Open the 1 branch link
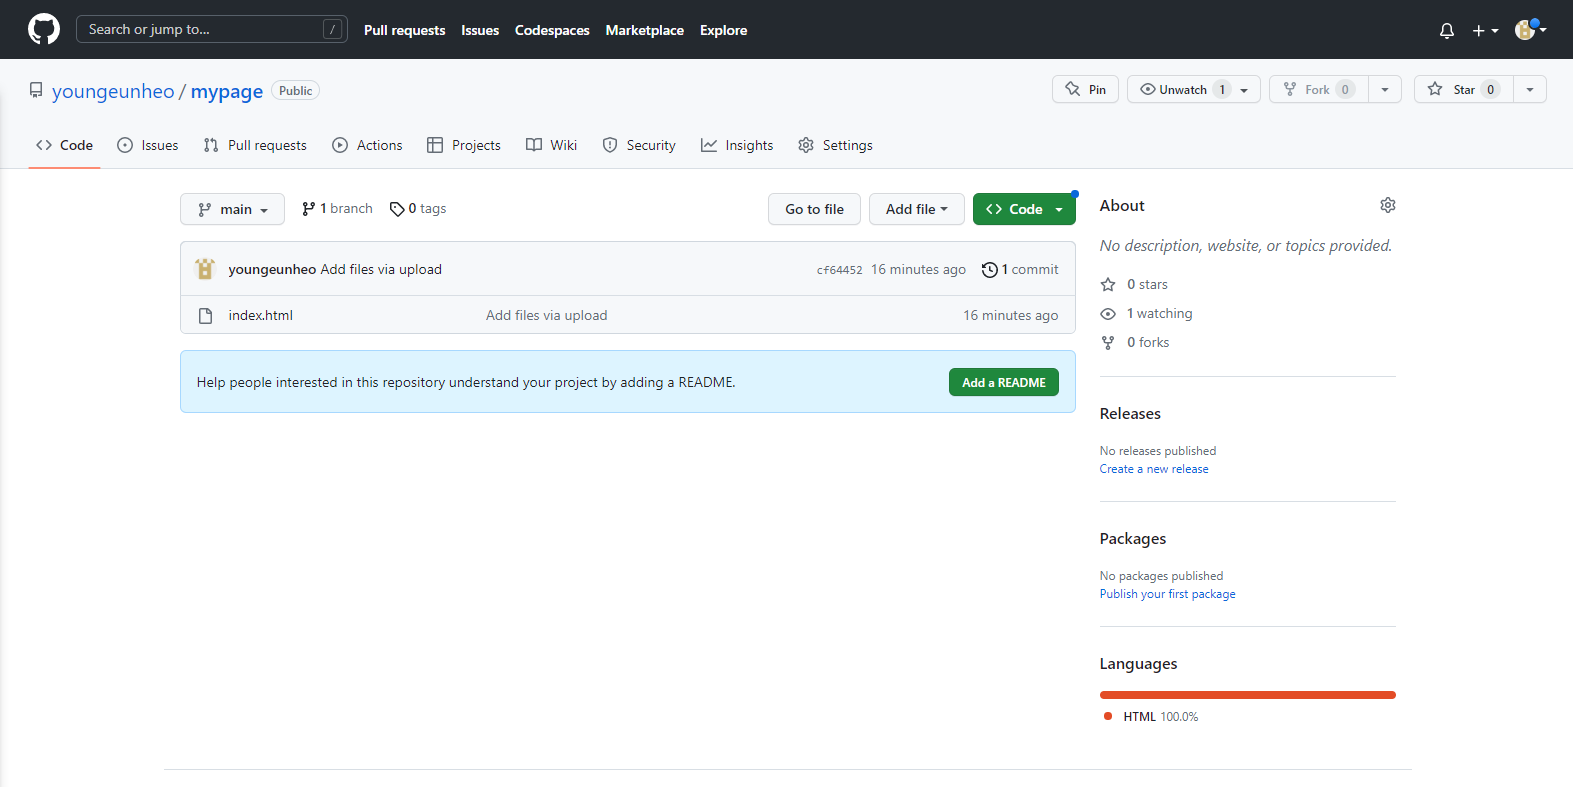Viewport: 1573px width, 787px height. (337, 209)
